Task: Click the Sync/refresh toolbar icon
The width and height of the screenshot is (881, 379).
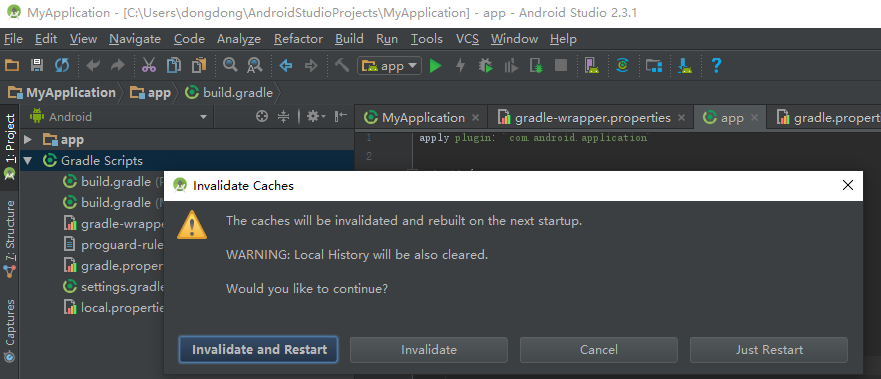Action: pos(62,66)
